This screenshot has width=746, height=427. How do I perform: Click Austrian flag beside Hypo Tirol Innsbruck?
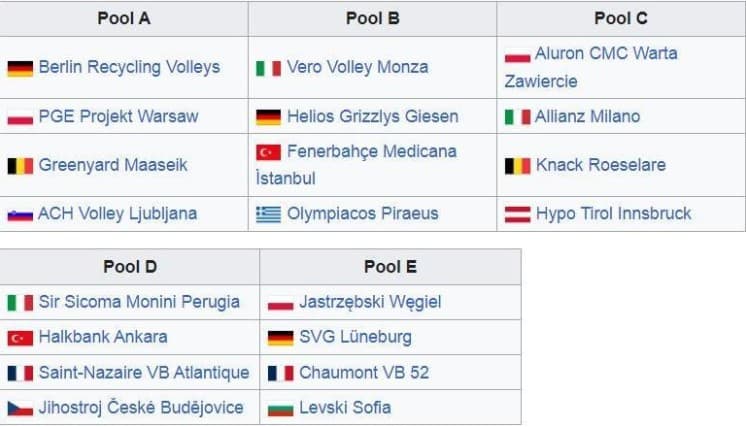(x=517, y=214)
